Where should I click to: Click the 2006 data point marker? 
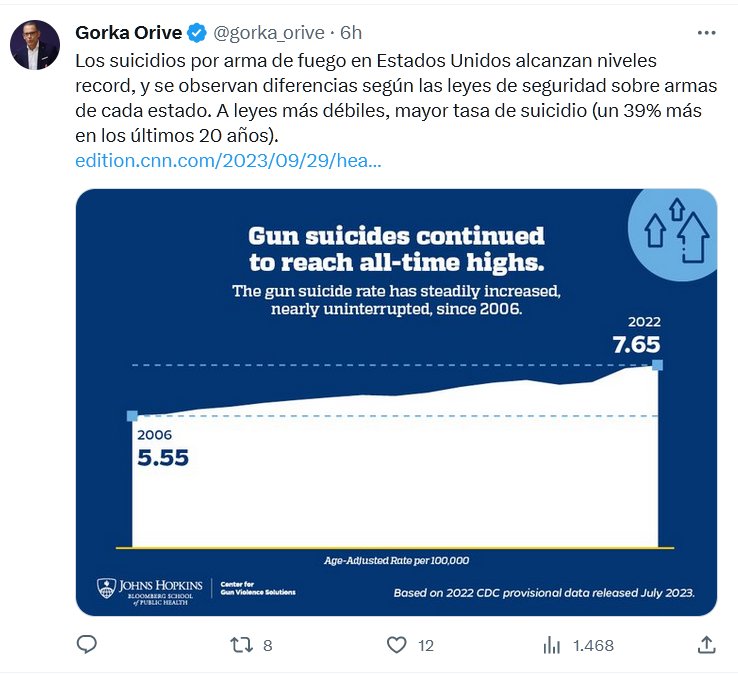pos(132,416)
